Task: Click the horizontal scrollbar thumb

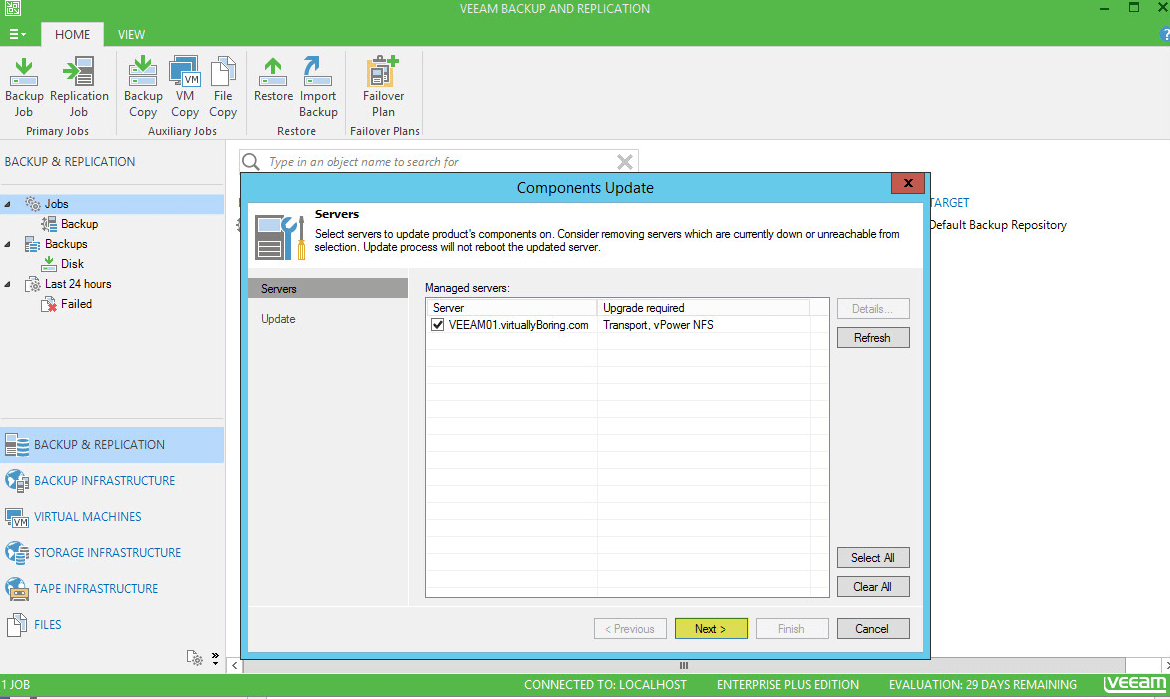Action: click(683, 665)
